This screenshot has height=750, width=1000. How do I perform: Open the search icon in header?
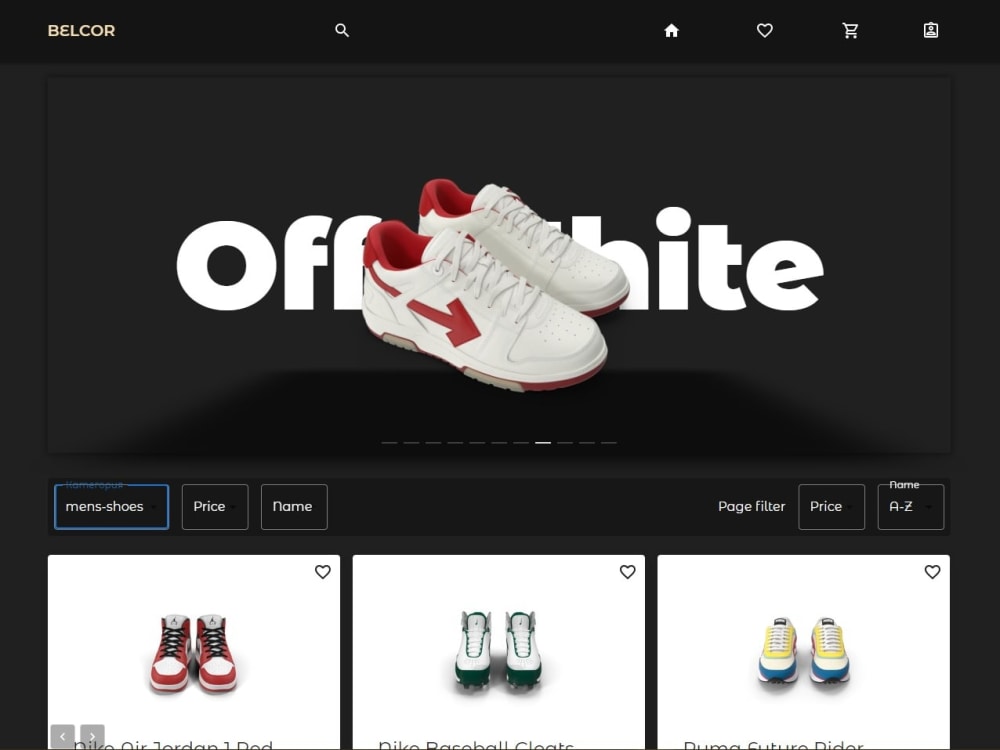[x=342, y=31]
